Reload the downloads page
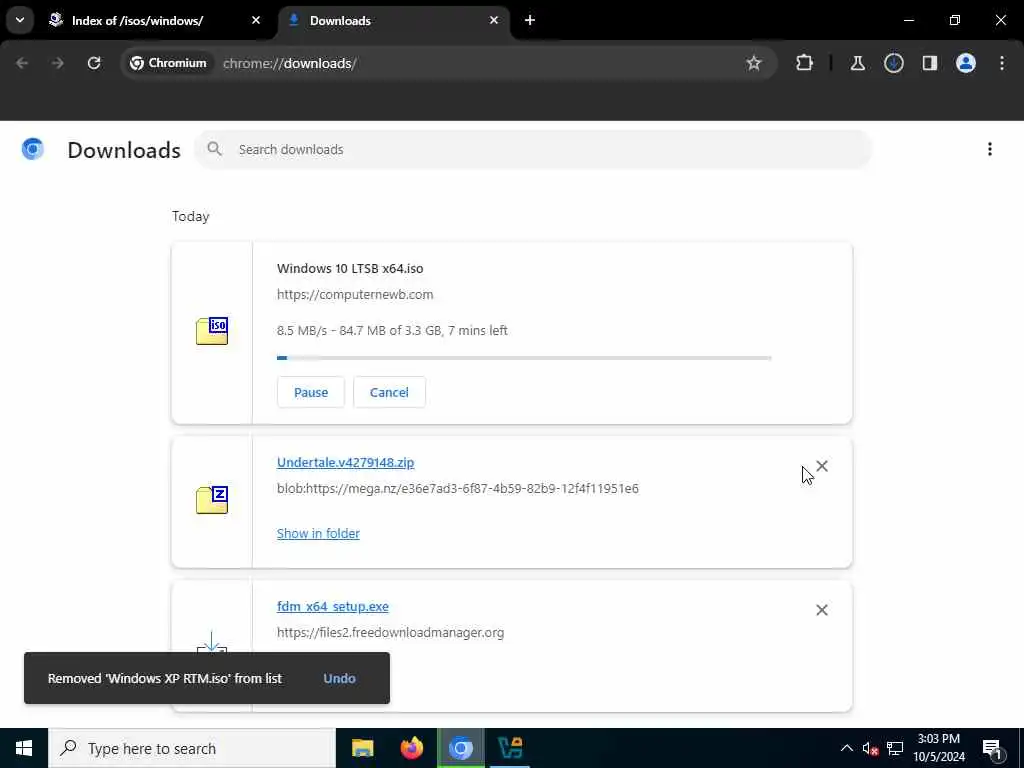 pos(94,63)
